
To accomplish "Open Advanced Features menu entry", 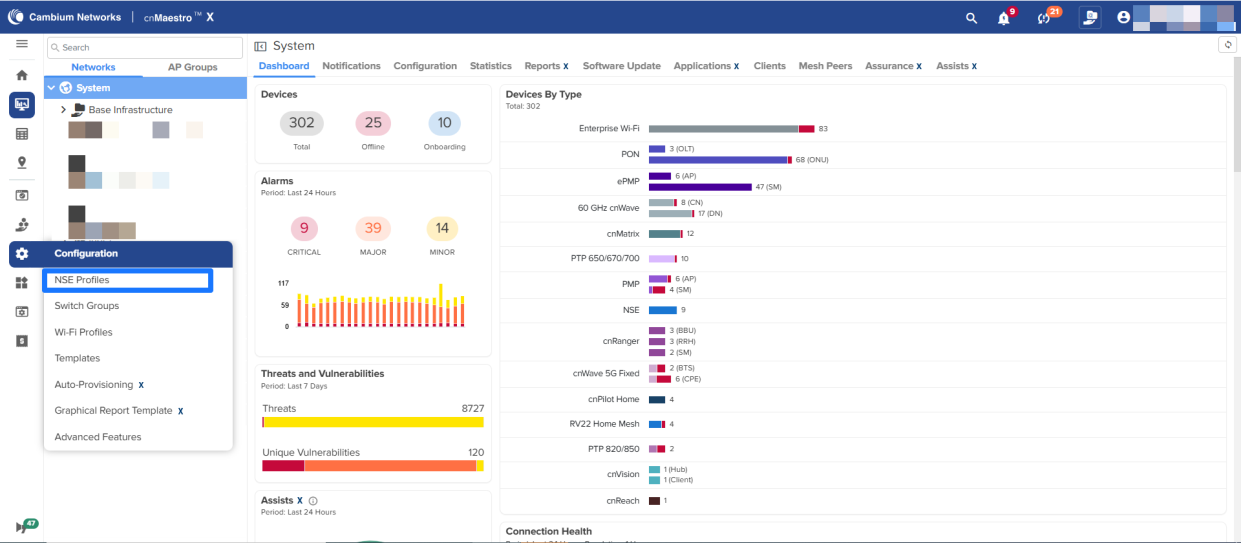I will (x=98, y=437).
